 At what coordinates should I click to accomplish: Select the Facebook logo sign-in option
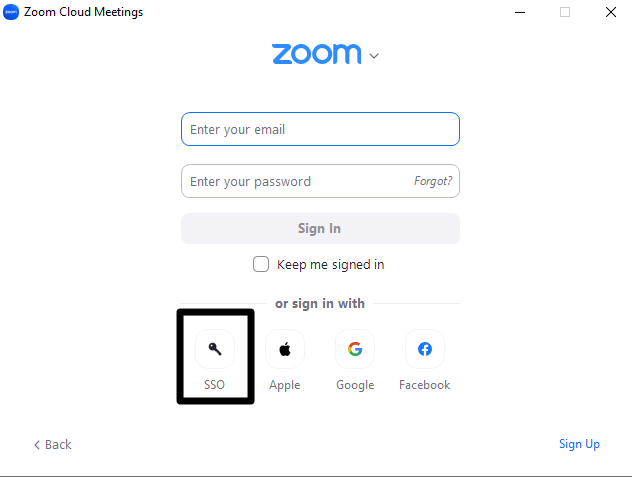425,349
